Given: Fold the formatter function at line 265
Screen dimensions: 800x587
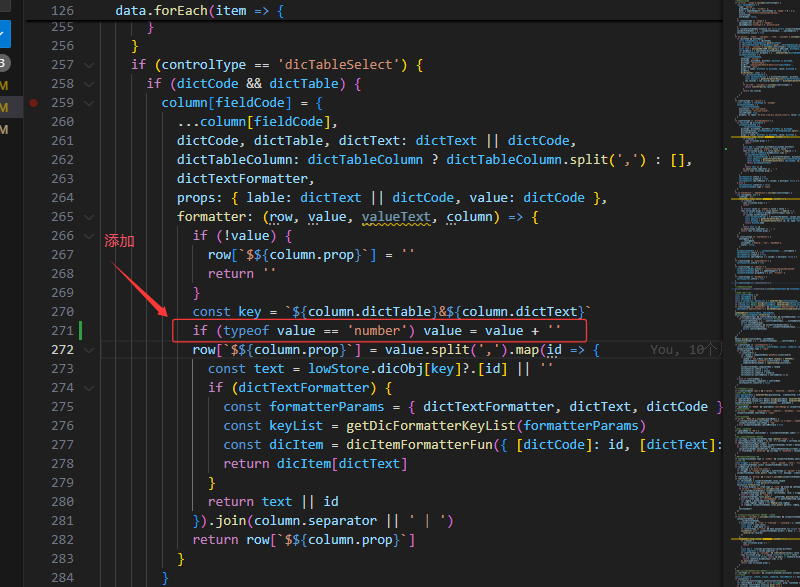Looking at the screenshot, I should tap(89, 217).
